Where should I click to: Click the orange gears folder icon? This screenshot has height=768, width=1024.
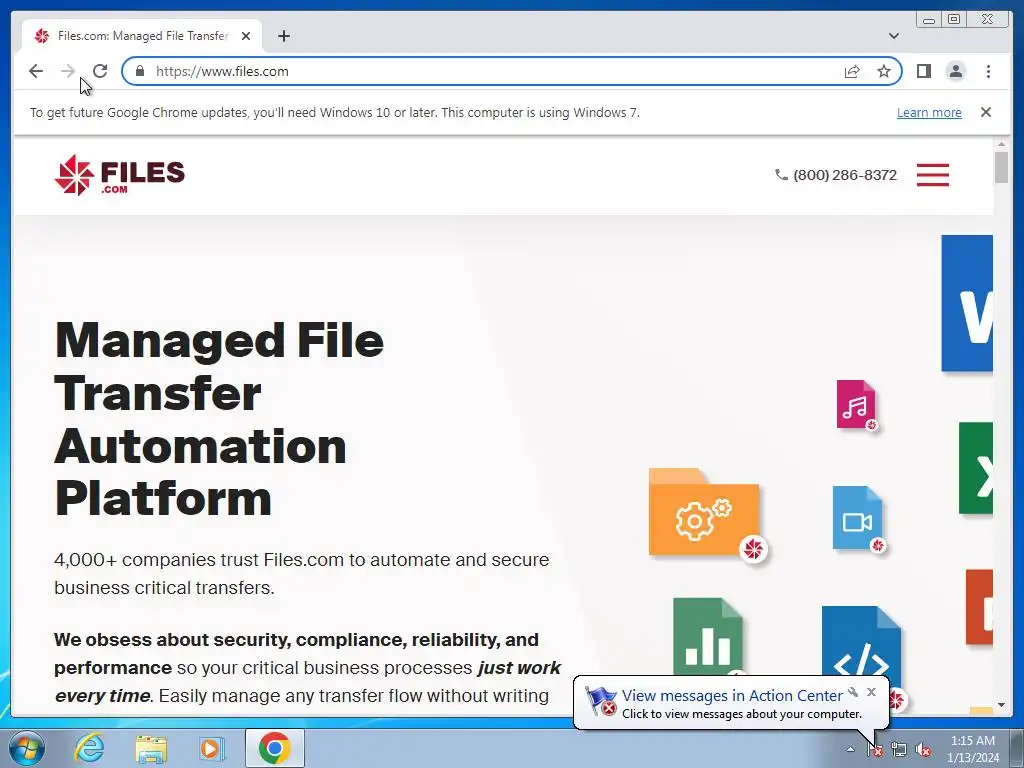coord(707,513)
